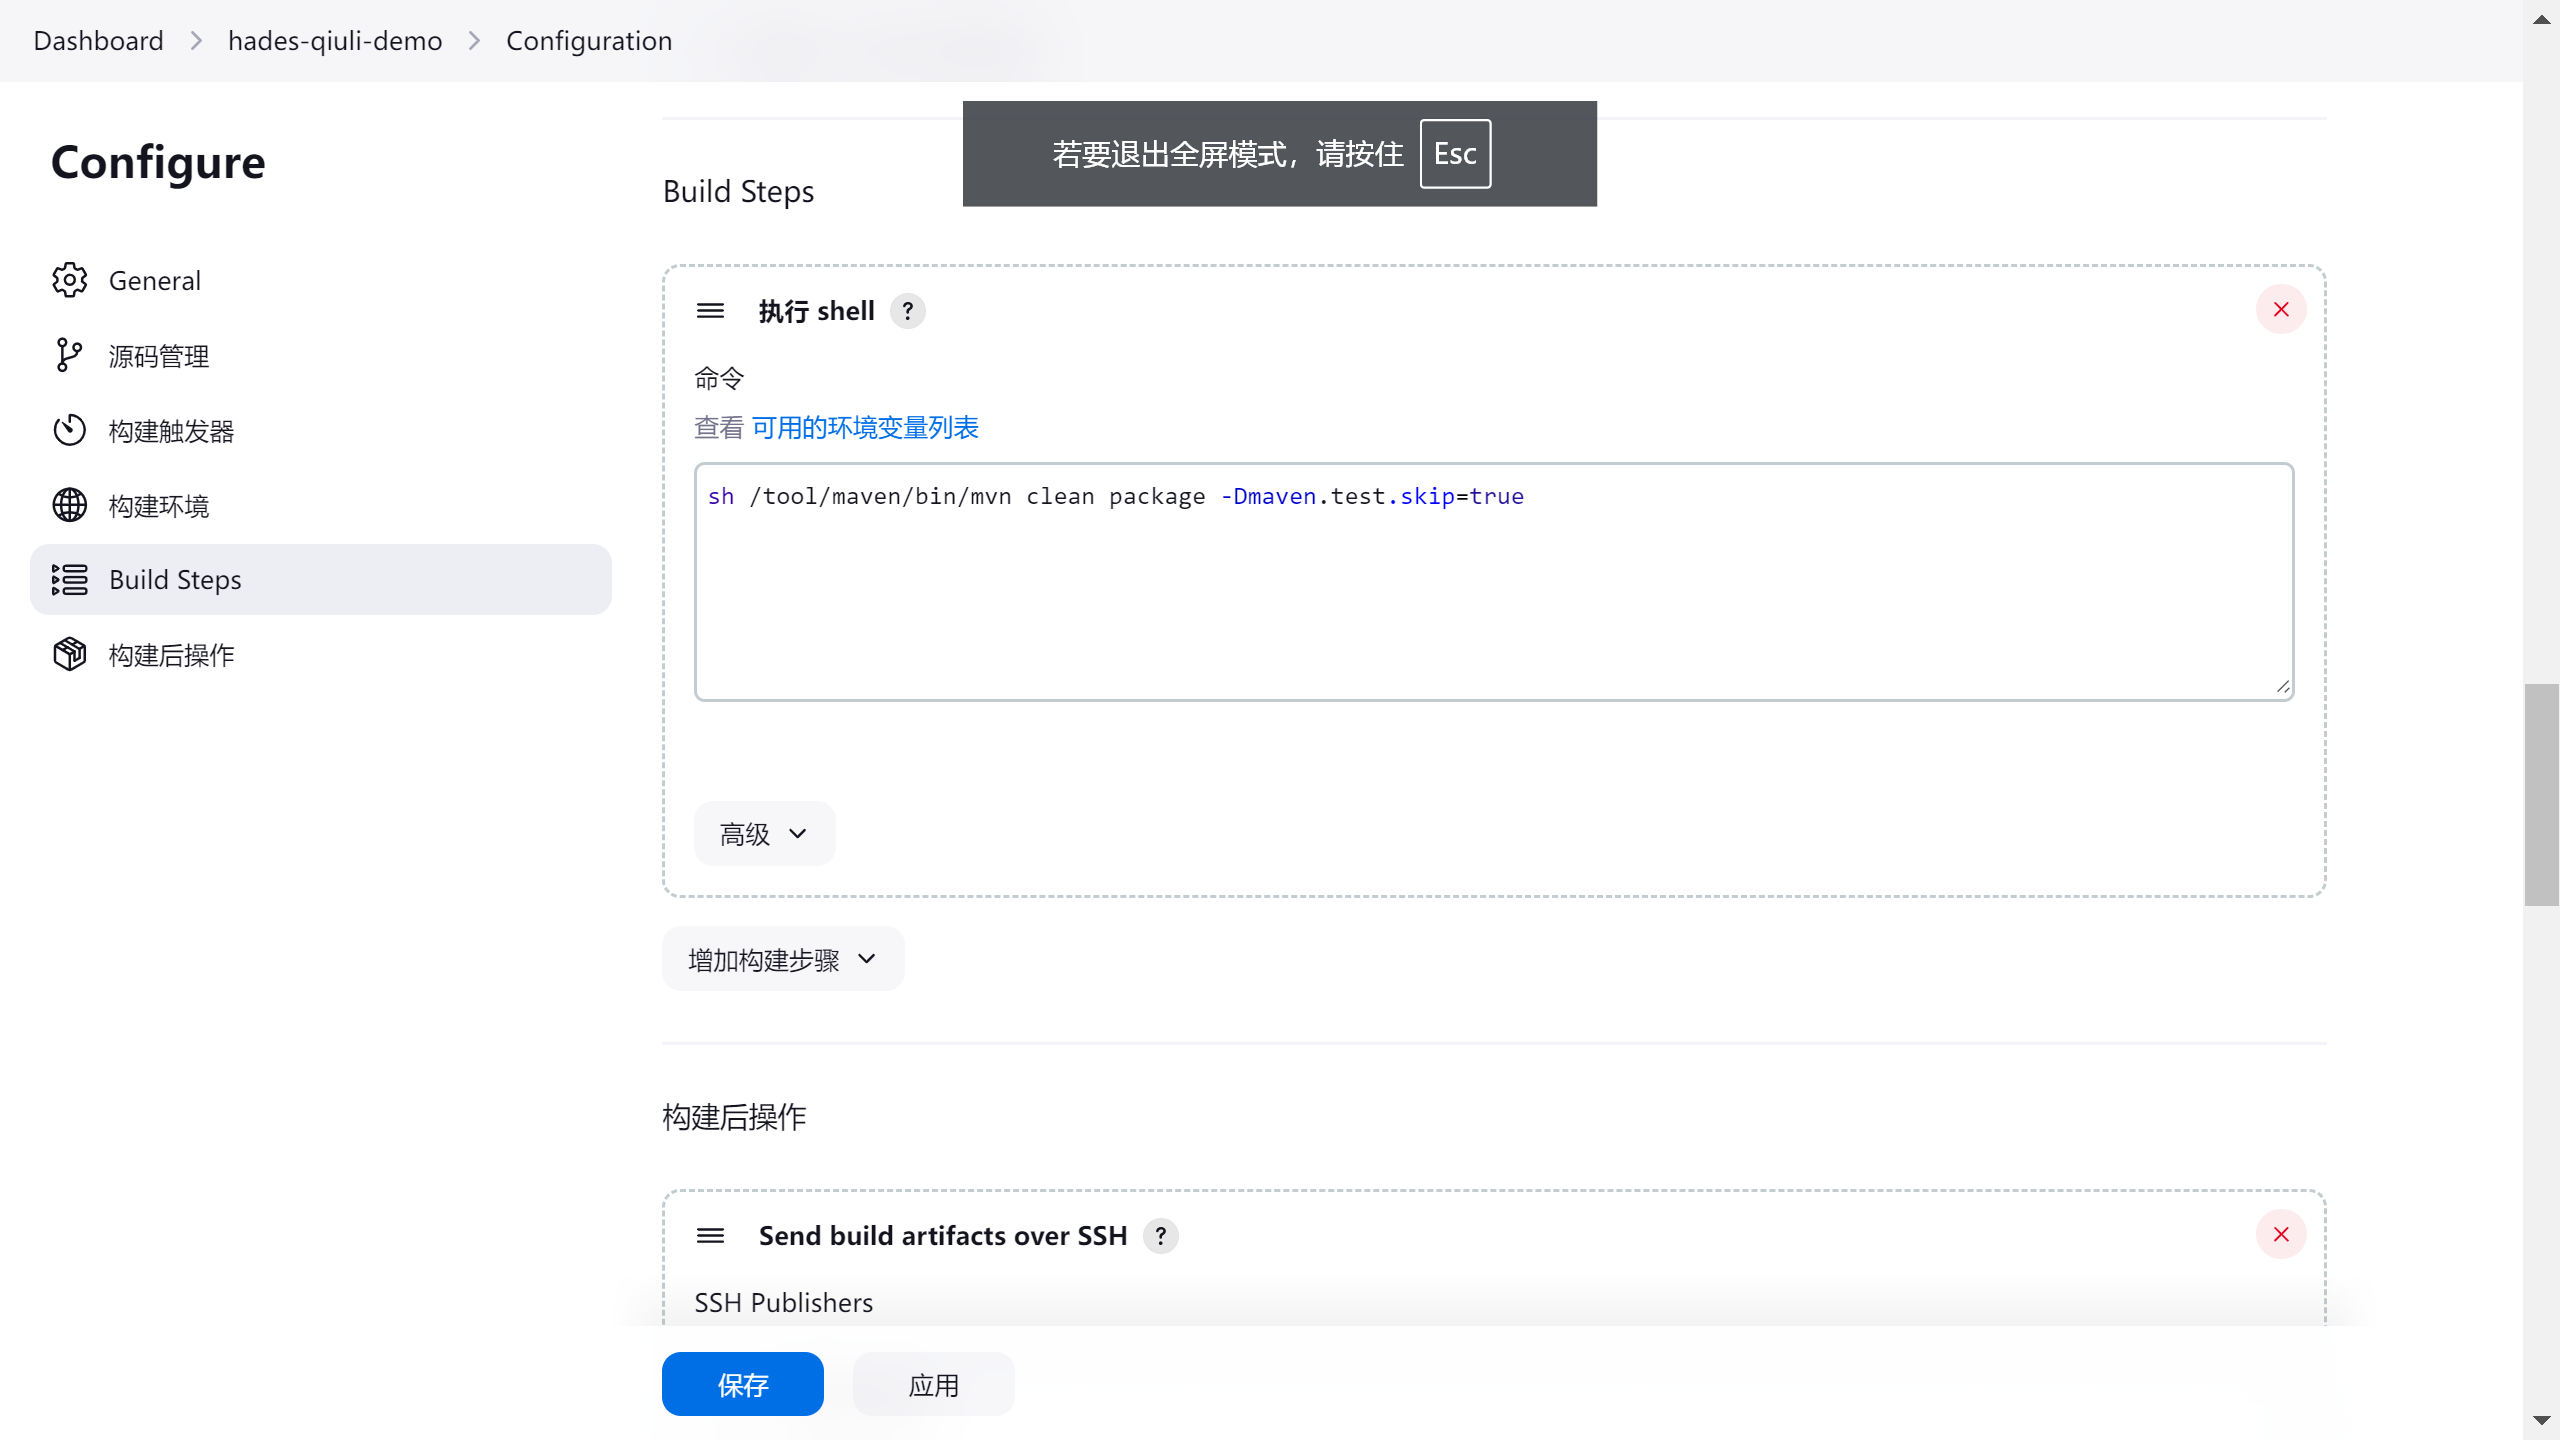Grab the 执行 shell drag handle

coord(710,311)
